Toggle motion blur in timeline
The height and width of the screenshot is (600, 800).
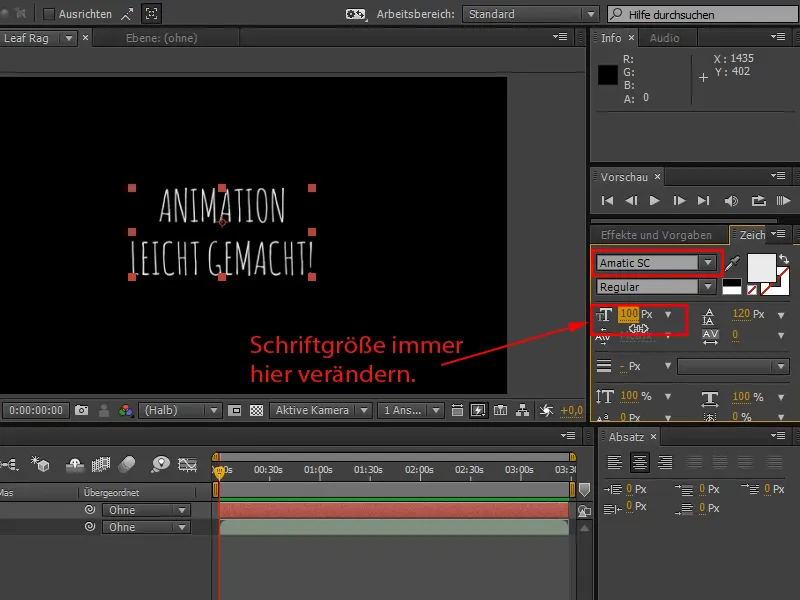coord(127,464)
